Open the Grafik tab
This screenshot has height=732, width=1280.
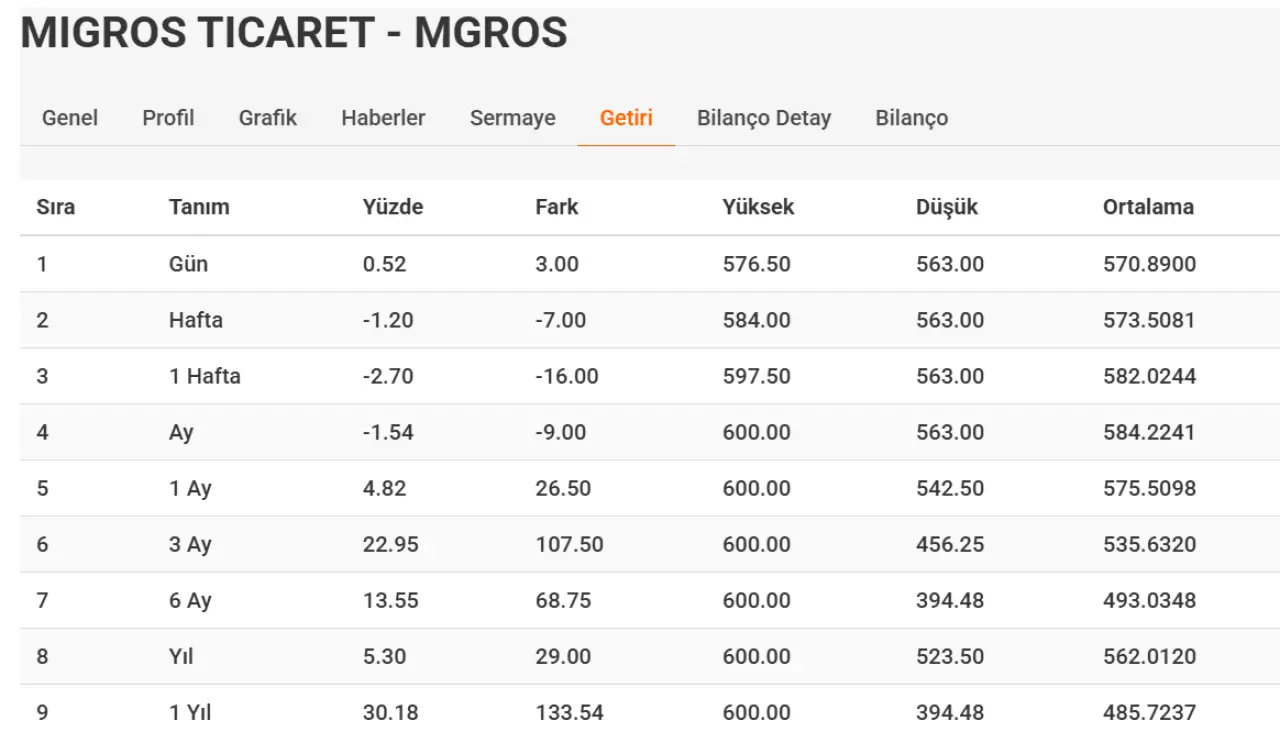(268, 118)
